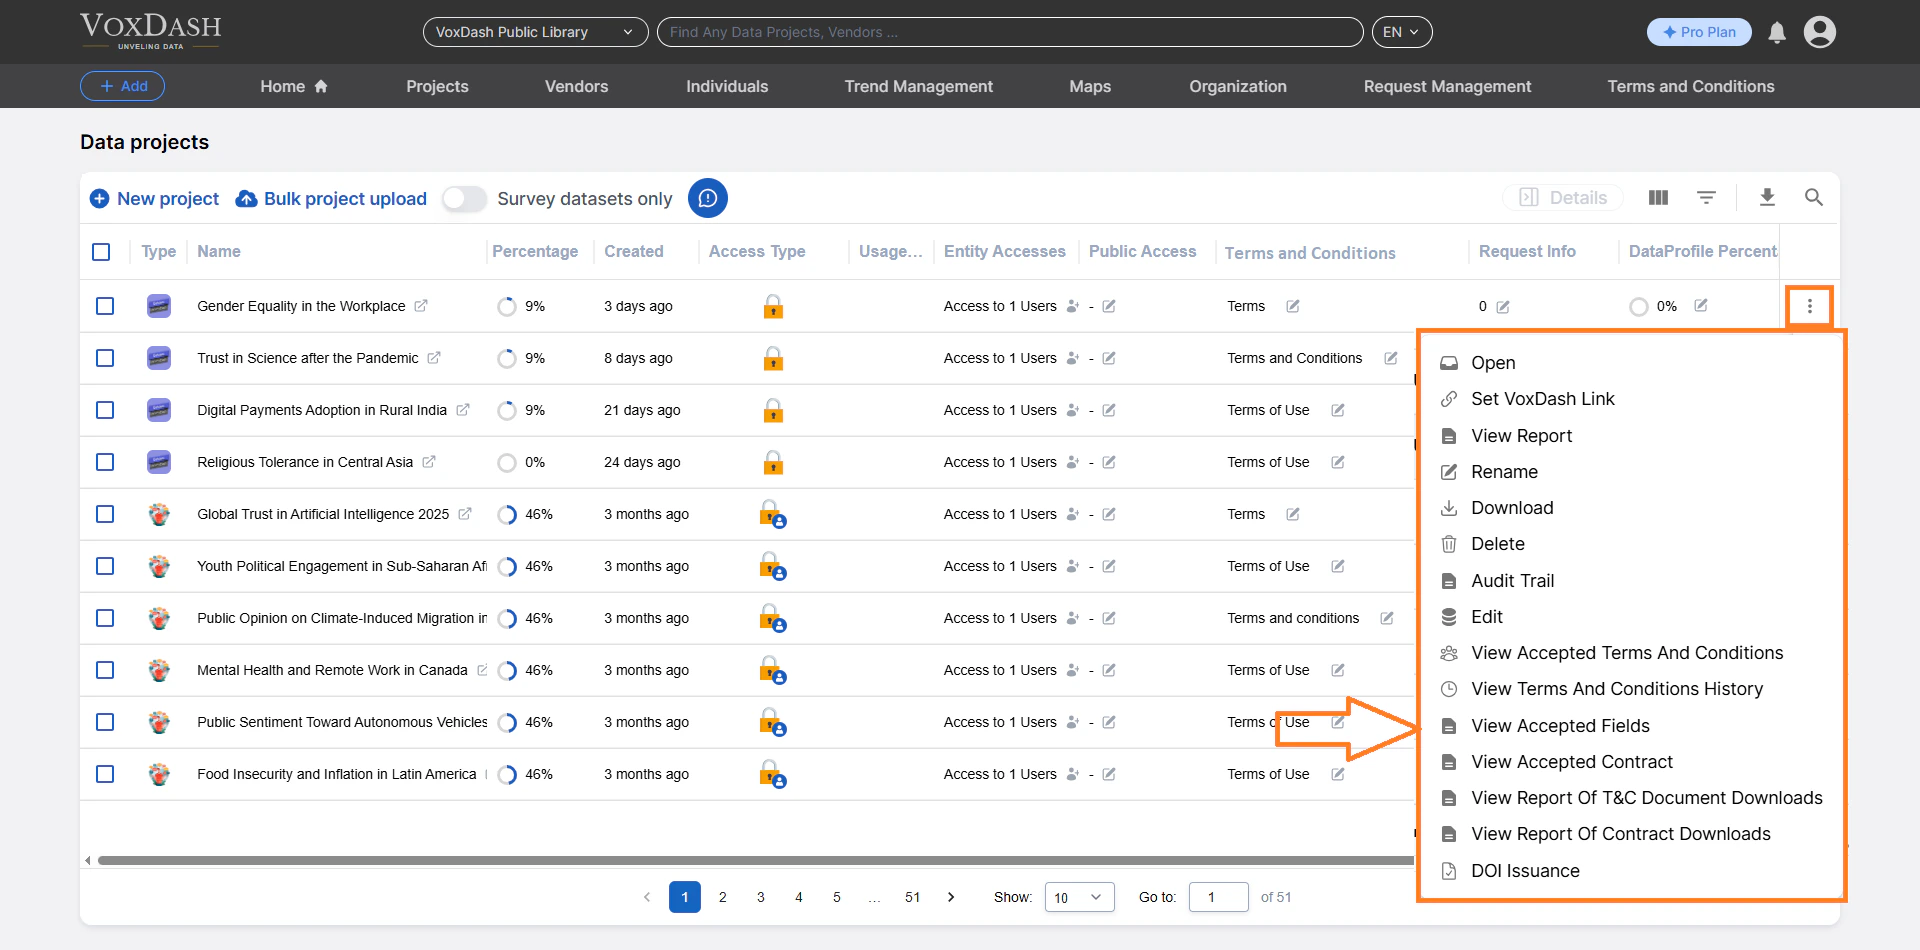Screen dimensions: 1920x950
Task: Click New project button
Action: [155, 199]
